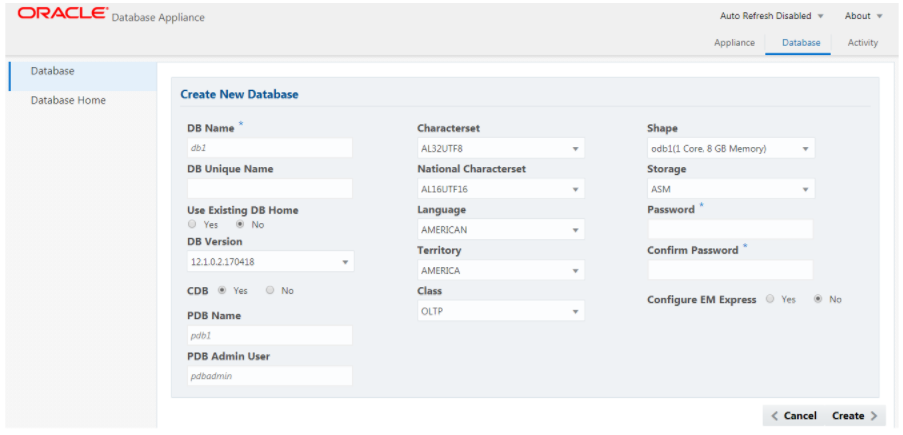The width and height of the screenshot is (903, 435).
Task: Select Yes for Configure EM Express
Action: [770, 300]
